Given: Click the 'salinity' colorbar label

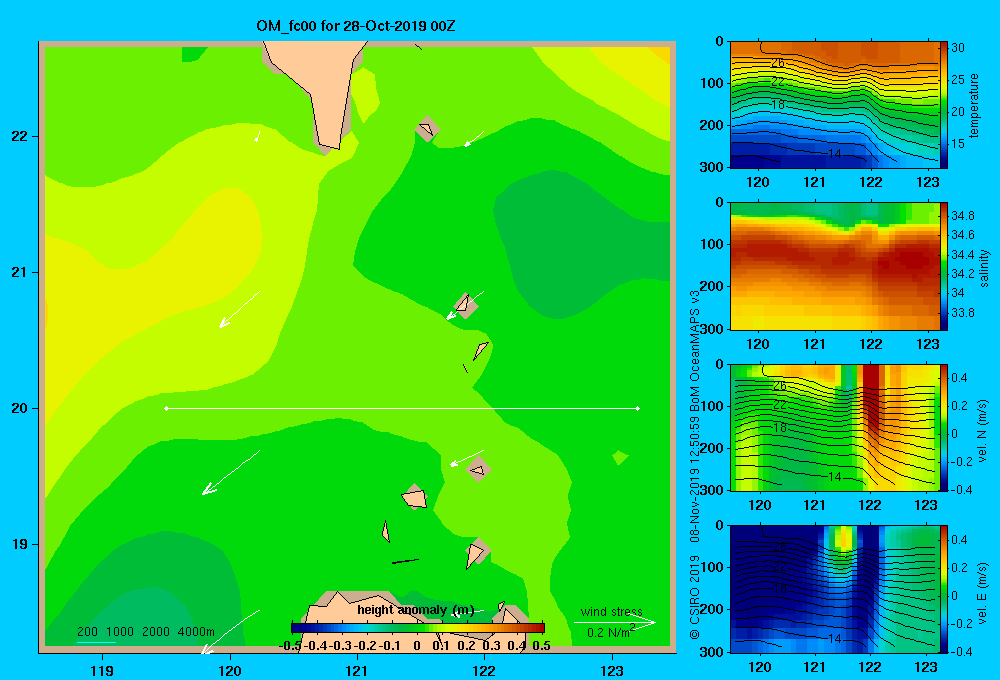Looking at the screenshot, I should [984, 269].
